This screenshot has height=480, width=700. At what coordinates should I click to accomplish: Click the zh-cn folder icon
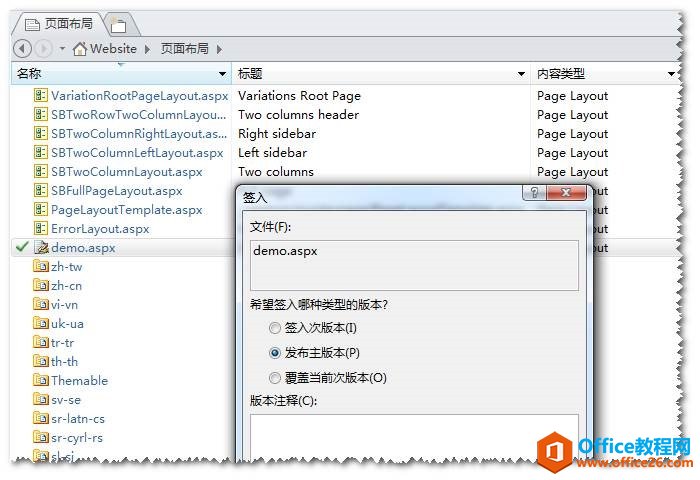tap(41, 285)
